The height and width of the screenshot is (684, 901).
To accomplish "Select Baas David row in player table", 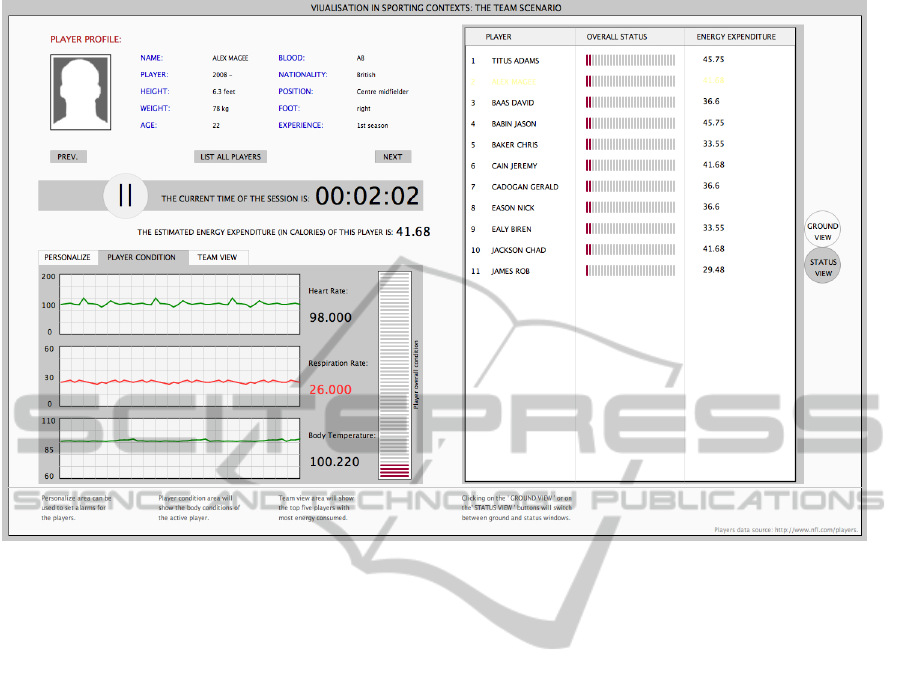I will (x=513, y=103).
